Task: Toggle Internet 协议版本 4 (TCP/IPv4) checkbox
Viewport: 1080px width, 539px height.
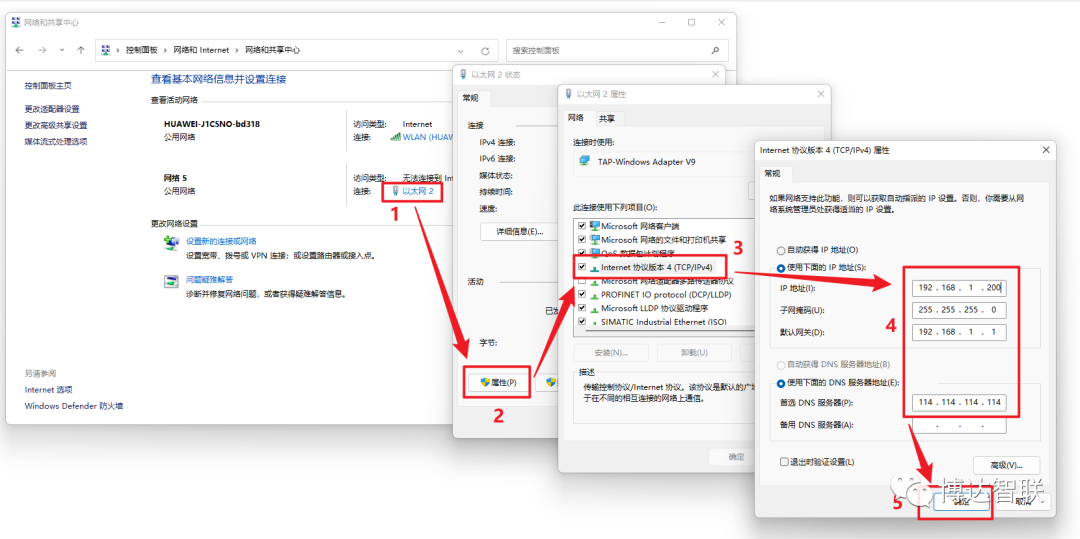Action: click(x=583, y=266)
